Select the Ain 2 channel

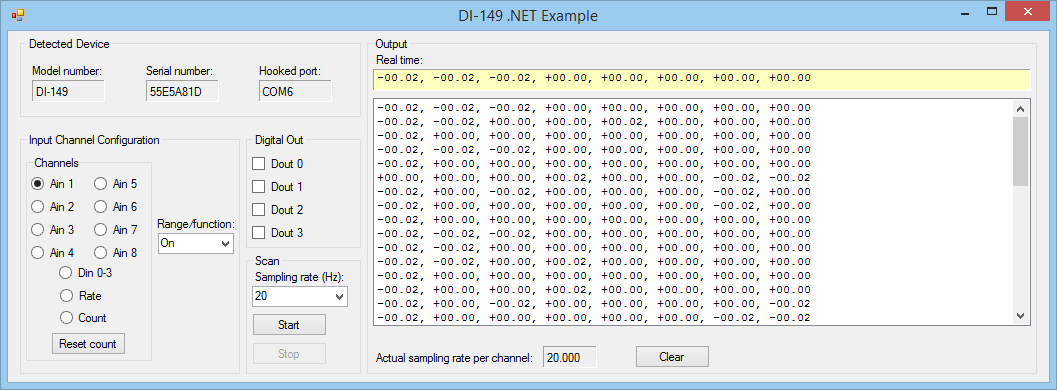53,207
